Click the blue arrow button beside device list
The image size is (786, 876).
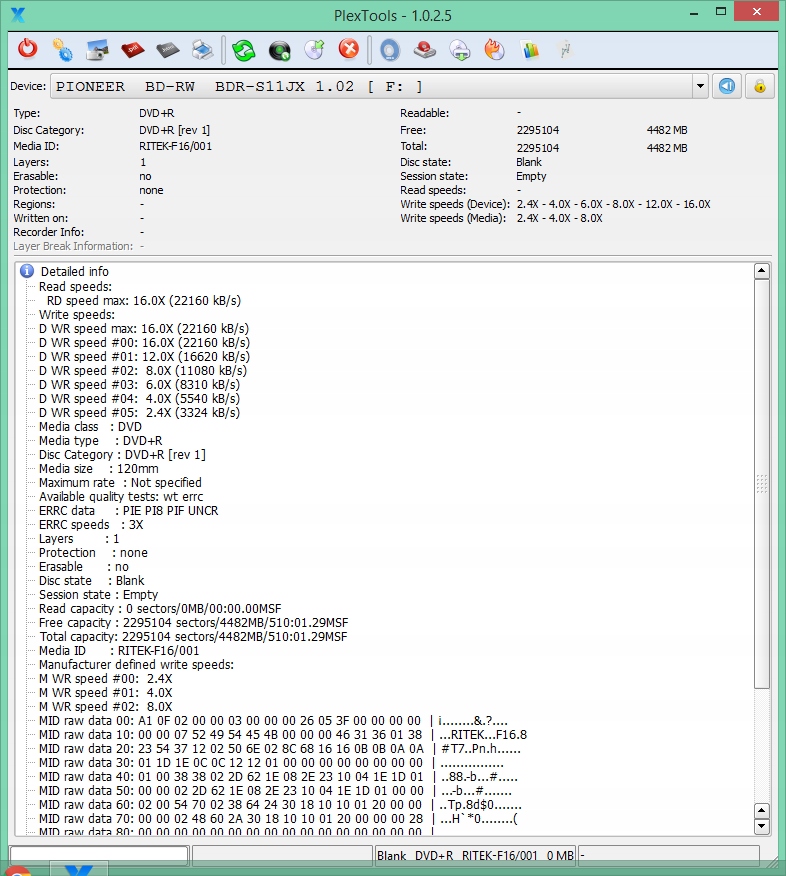(728, 86)
